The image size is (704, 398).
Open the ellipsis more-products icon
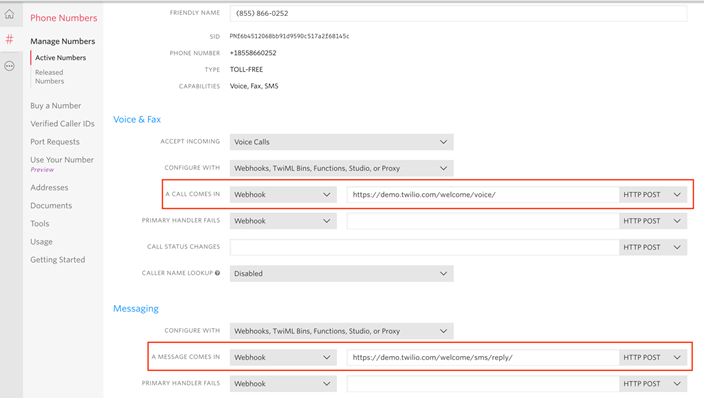[9, 66]
